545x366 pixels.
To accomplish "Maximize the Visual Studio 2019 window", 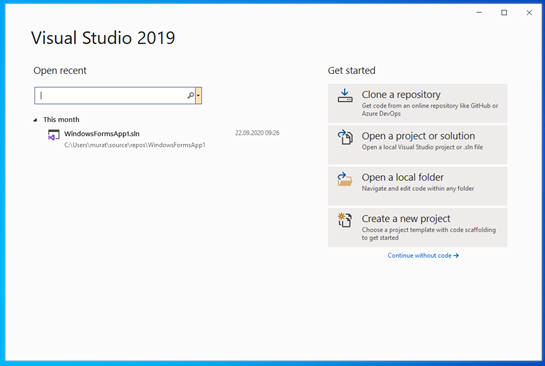I will tap(504, 13).
